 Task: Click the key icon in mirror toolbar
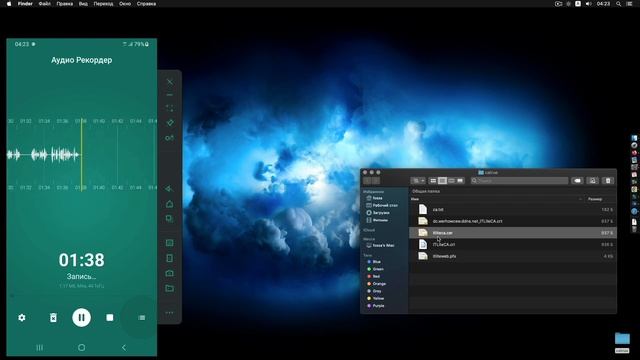(x=170, y=138)
